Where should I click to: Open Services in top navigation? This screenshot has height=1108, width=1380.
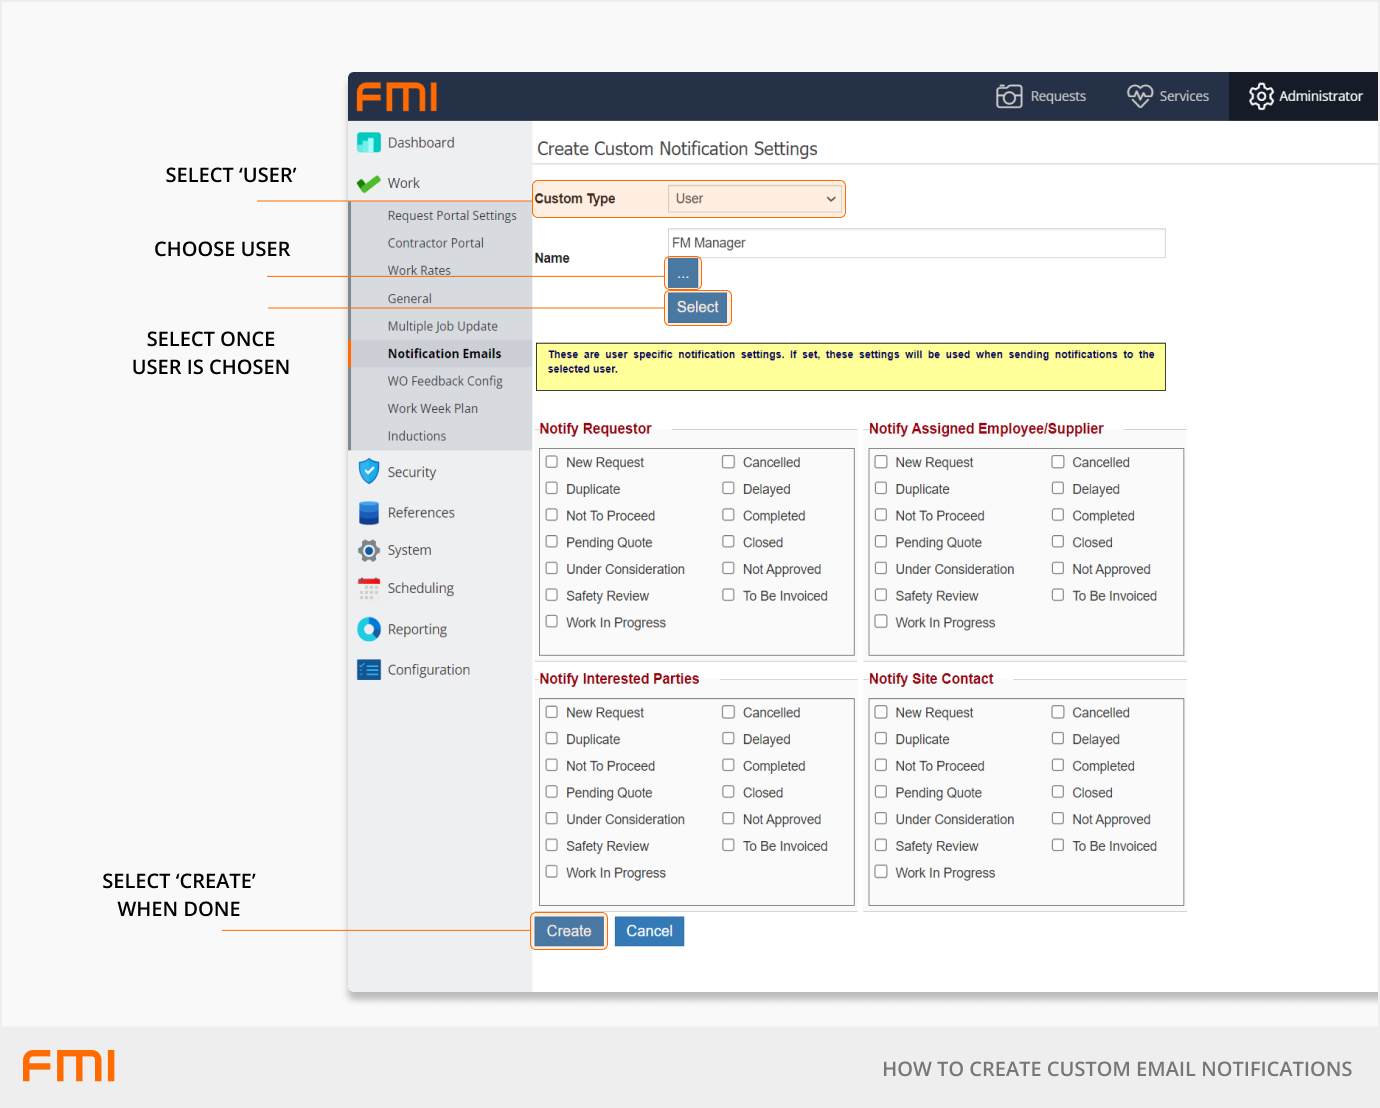pos(1168,96)
